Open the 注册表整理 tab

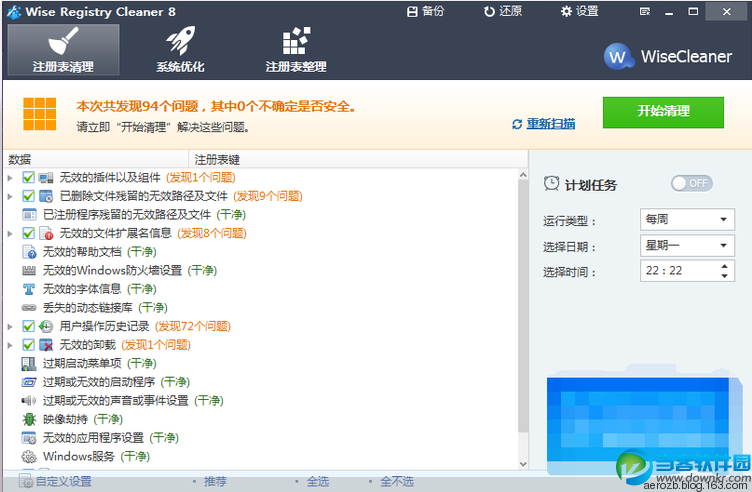296,49
